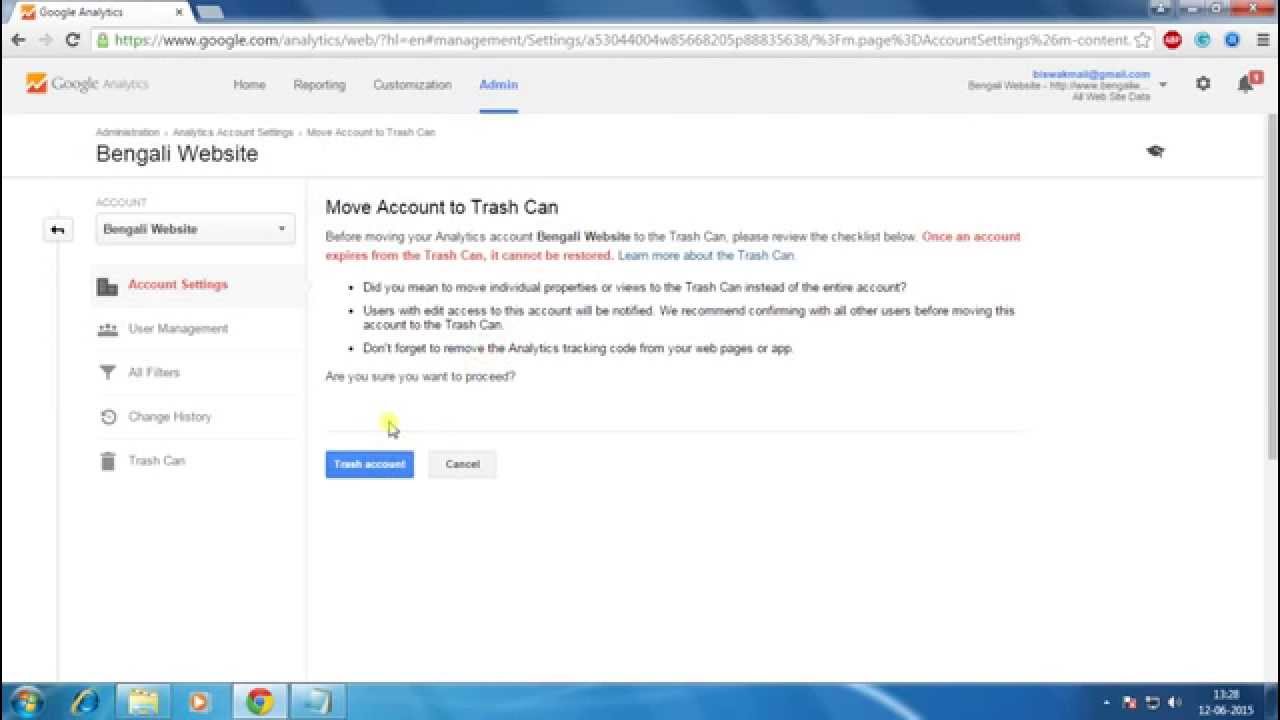Click the All Filters funnel icon

(x=107, y=373)
